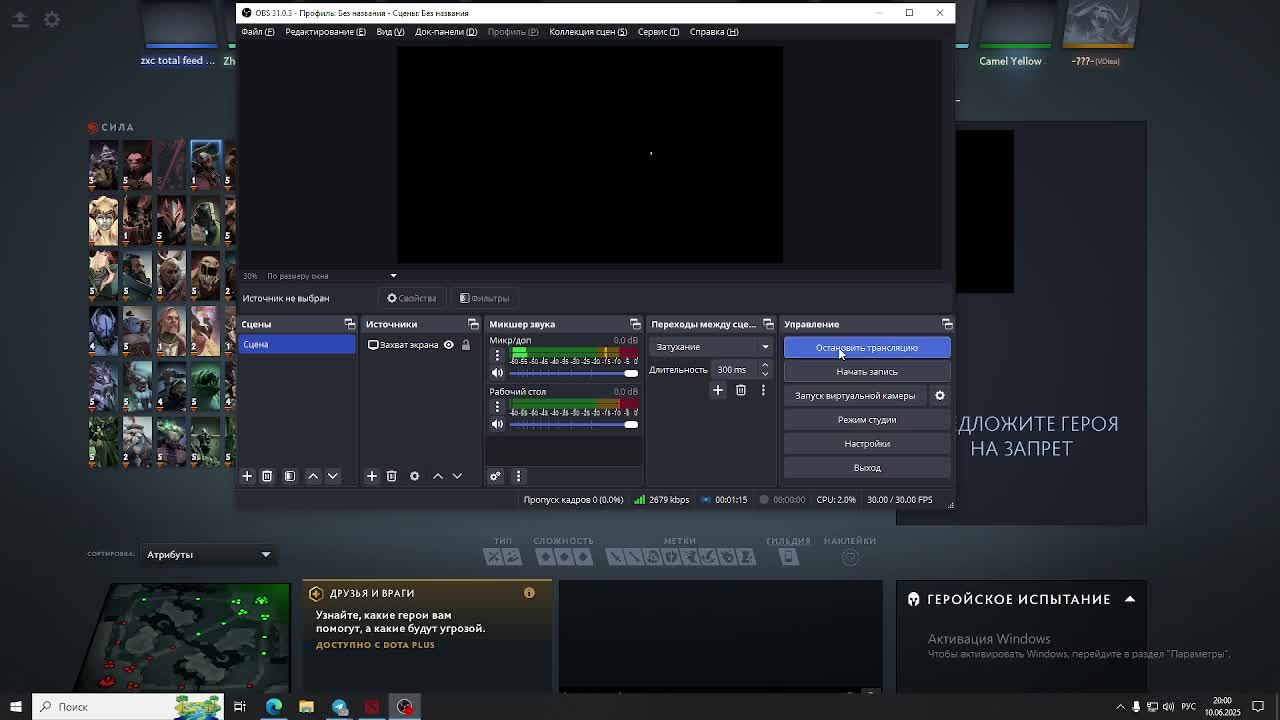Move source down arrow in Sources panel
Viewport: 1280px width, 720px height.
point(457,476)
